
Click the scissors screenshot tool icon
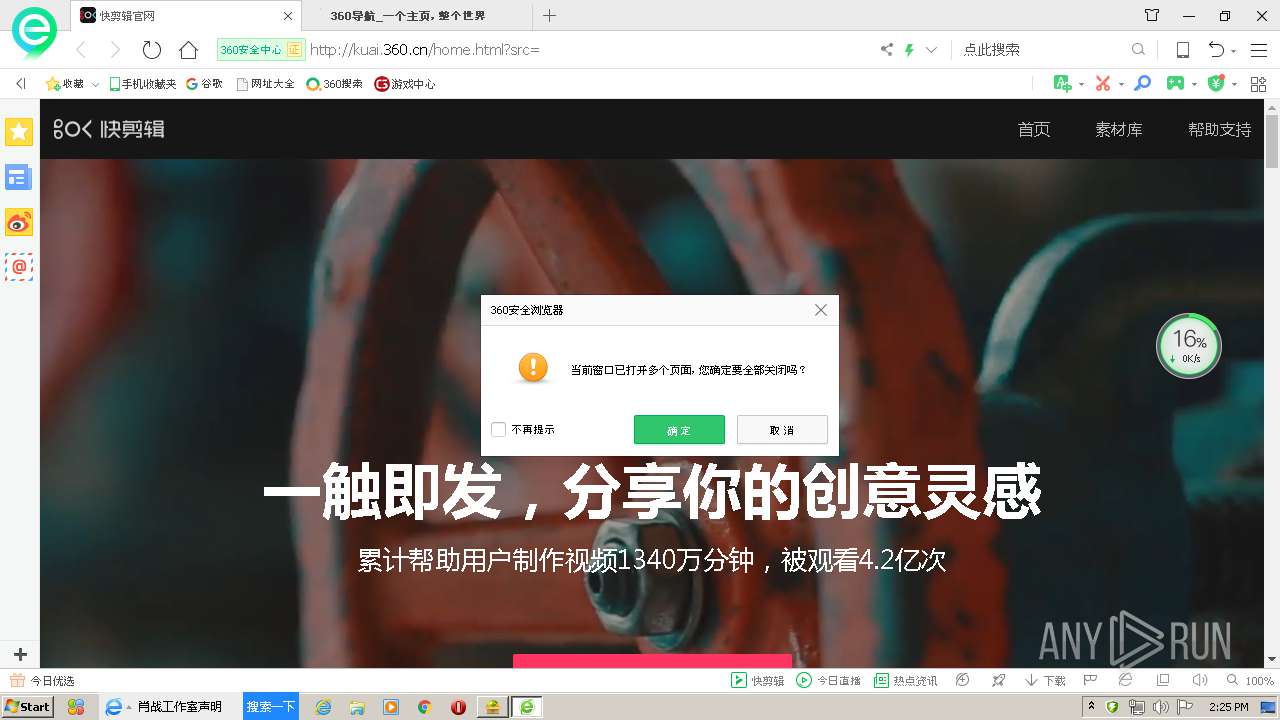point(1103,84)
